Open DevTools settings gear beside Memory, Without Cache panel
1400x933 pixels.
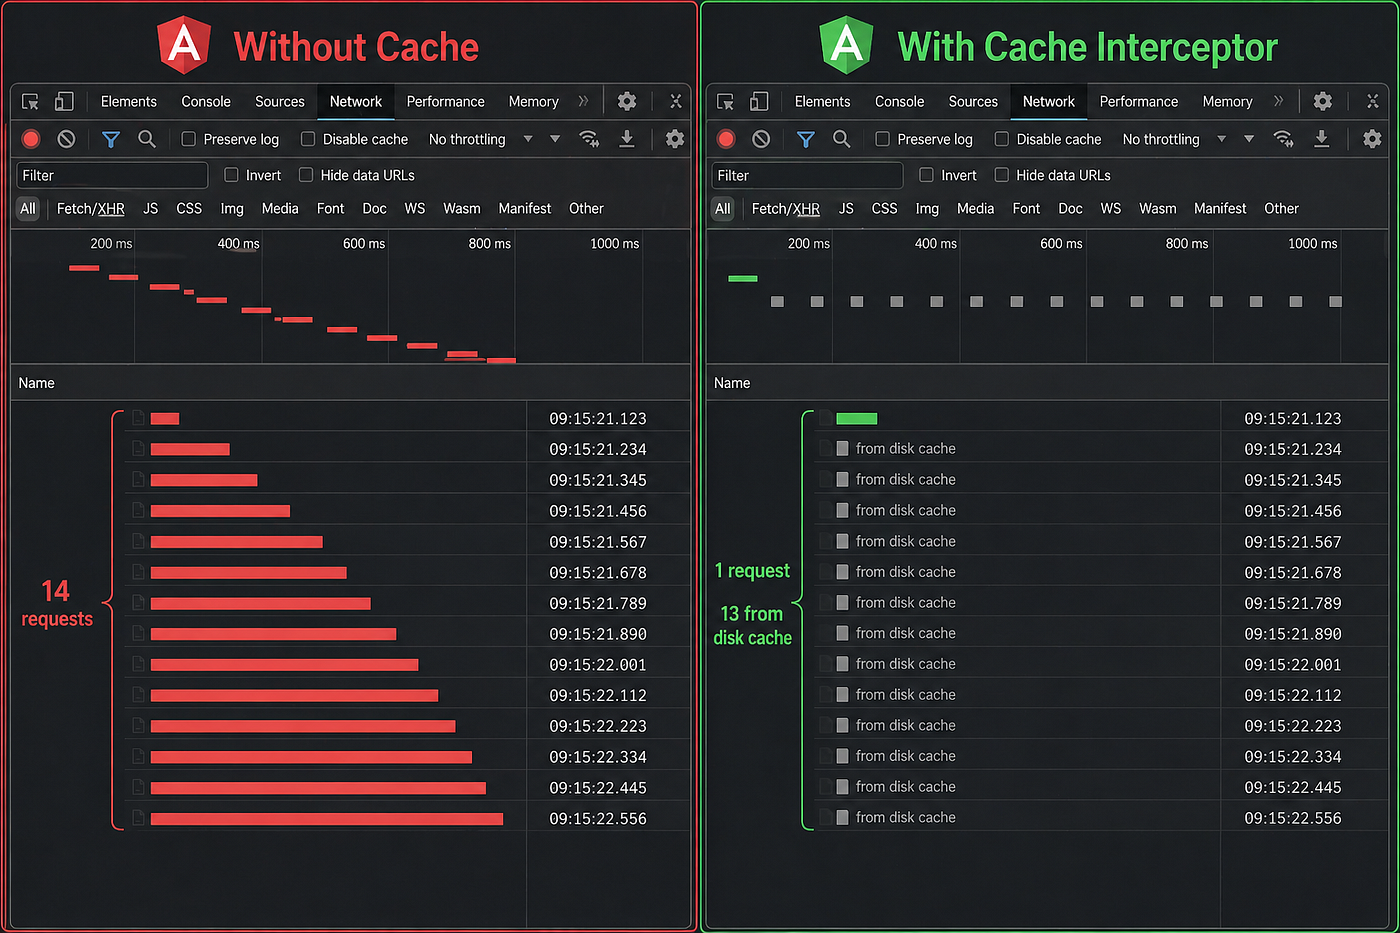pos(627,101)
